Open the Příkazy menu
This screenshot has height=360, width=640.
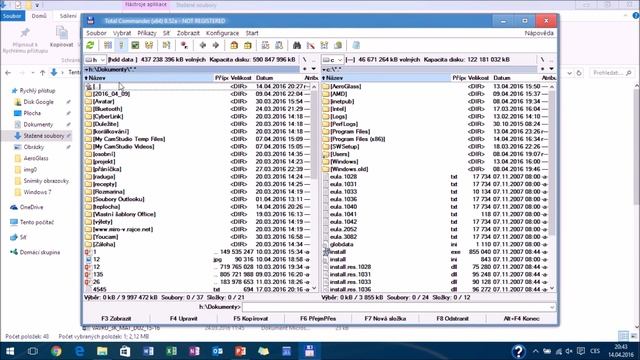tap(147, 33)
